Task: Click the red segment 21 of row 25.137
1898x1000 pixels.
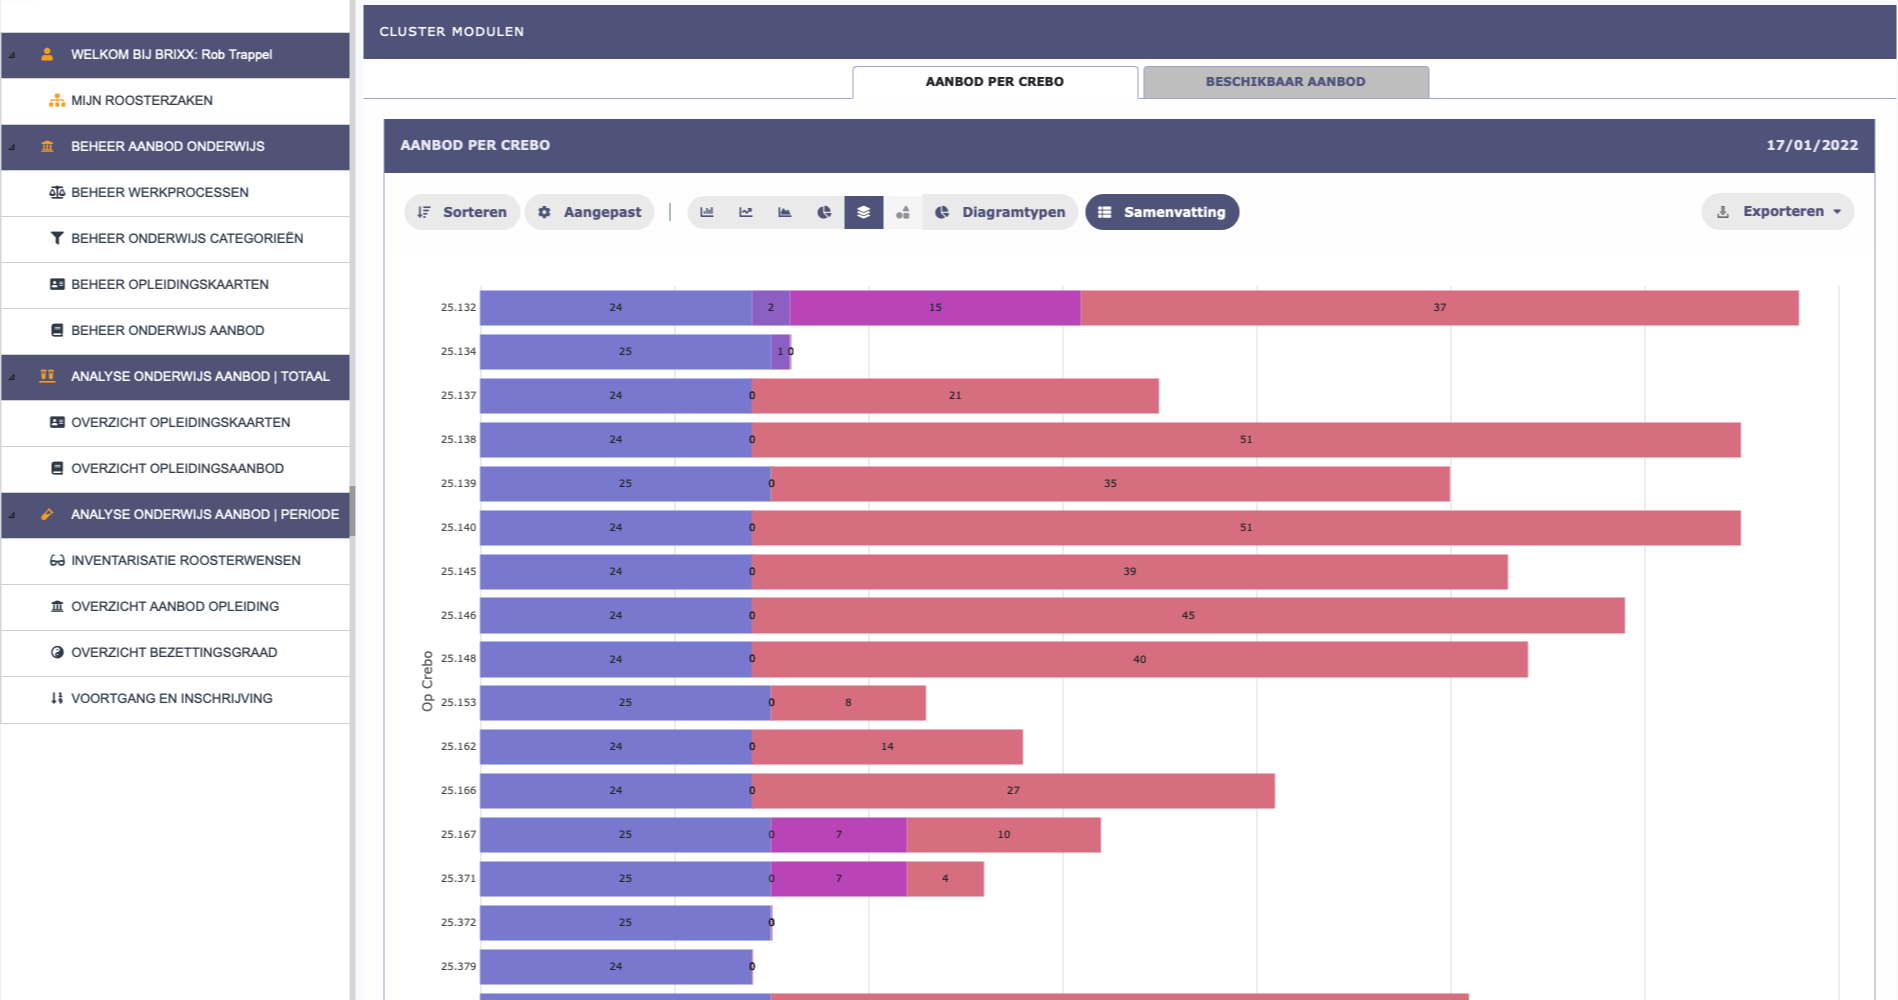Action: (955, 396)
